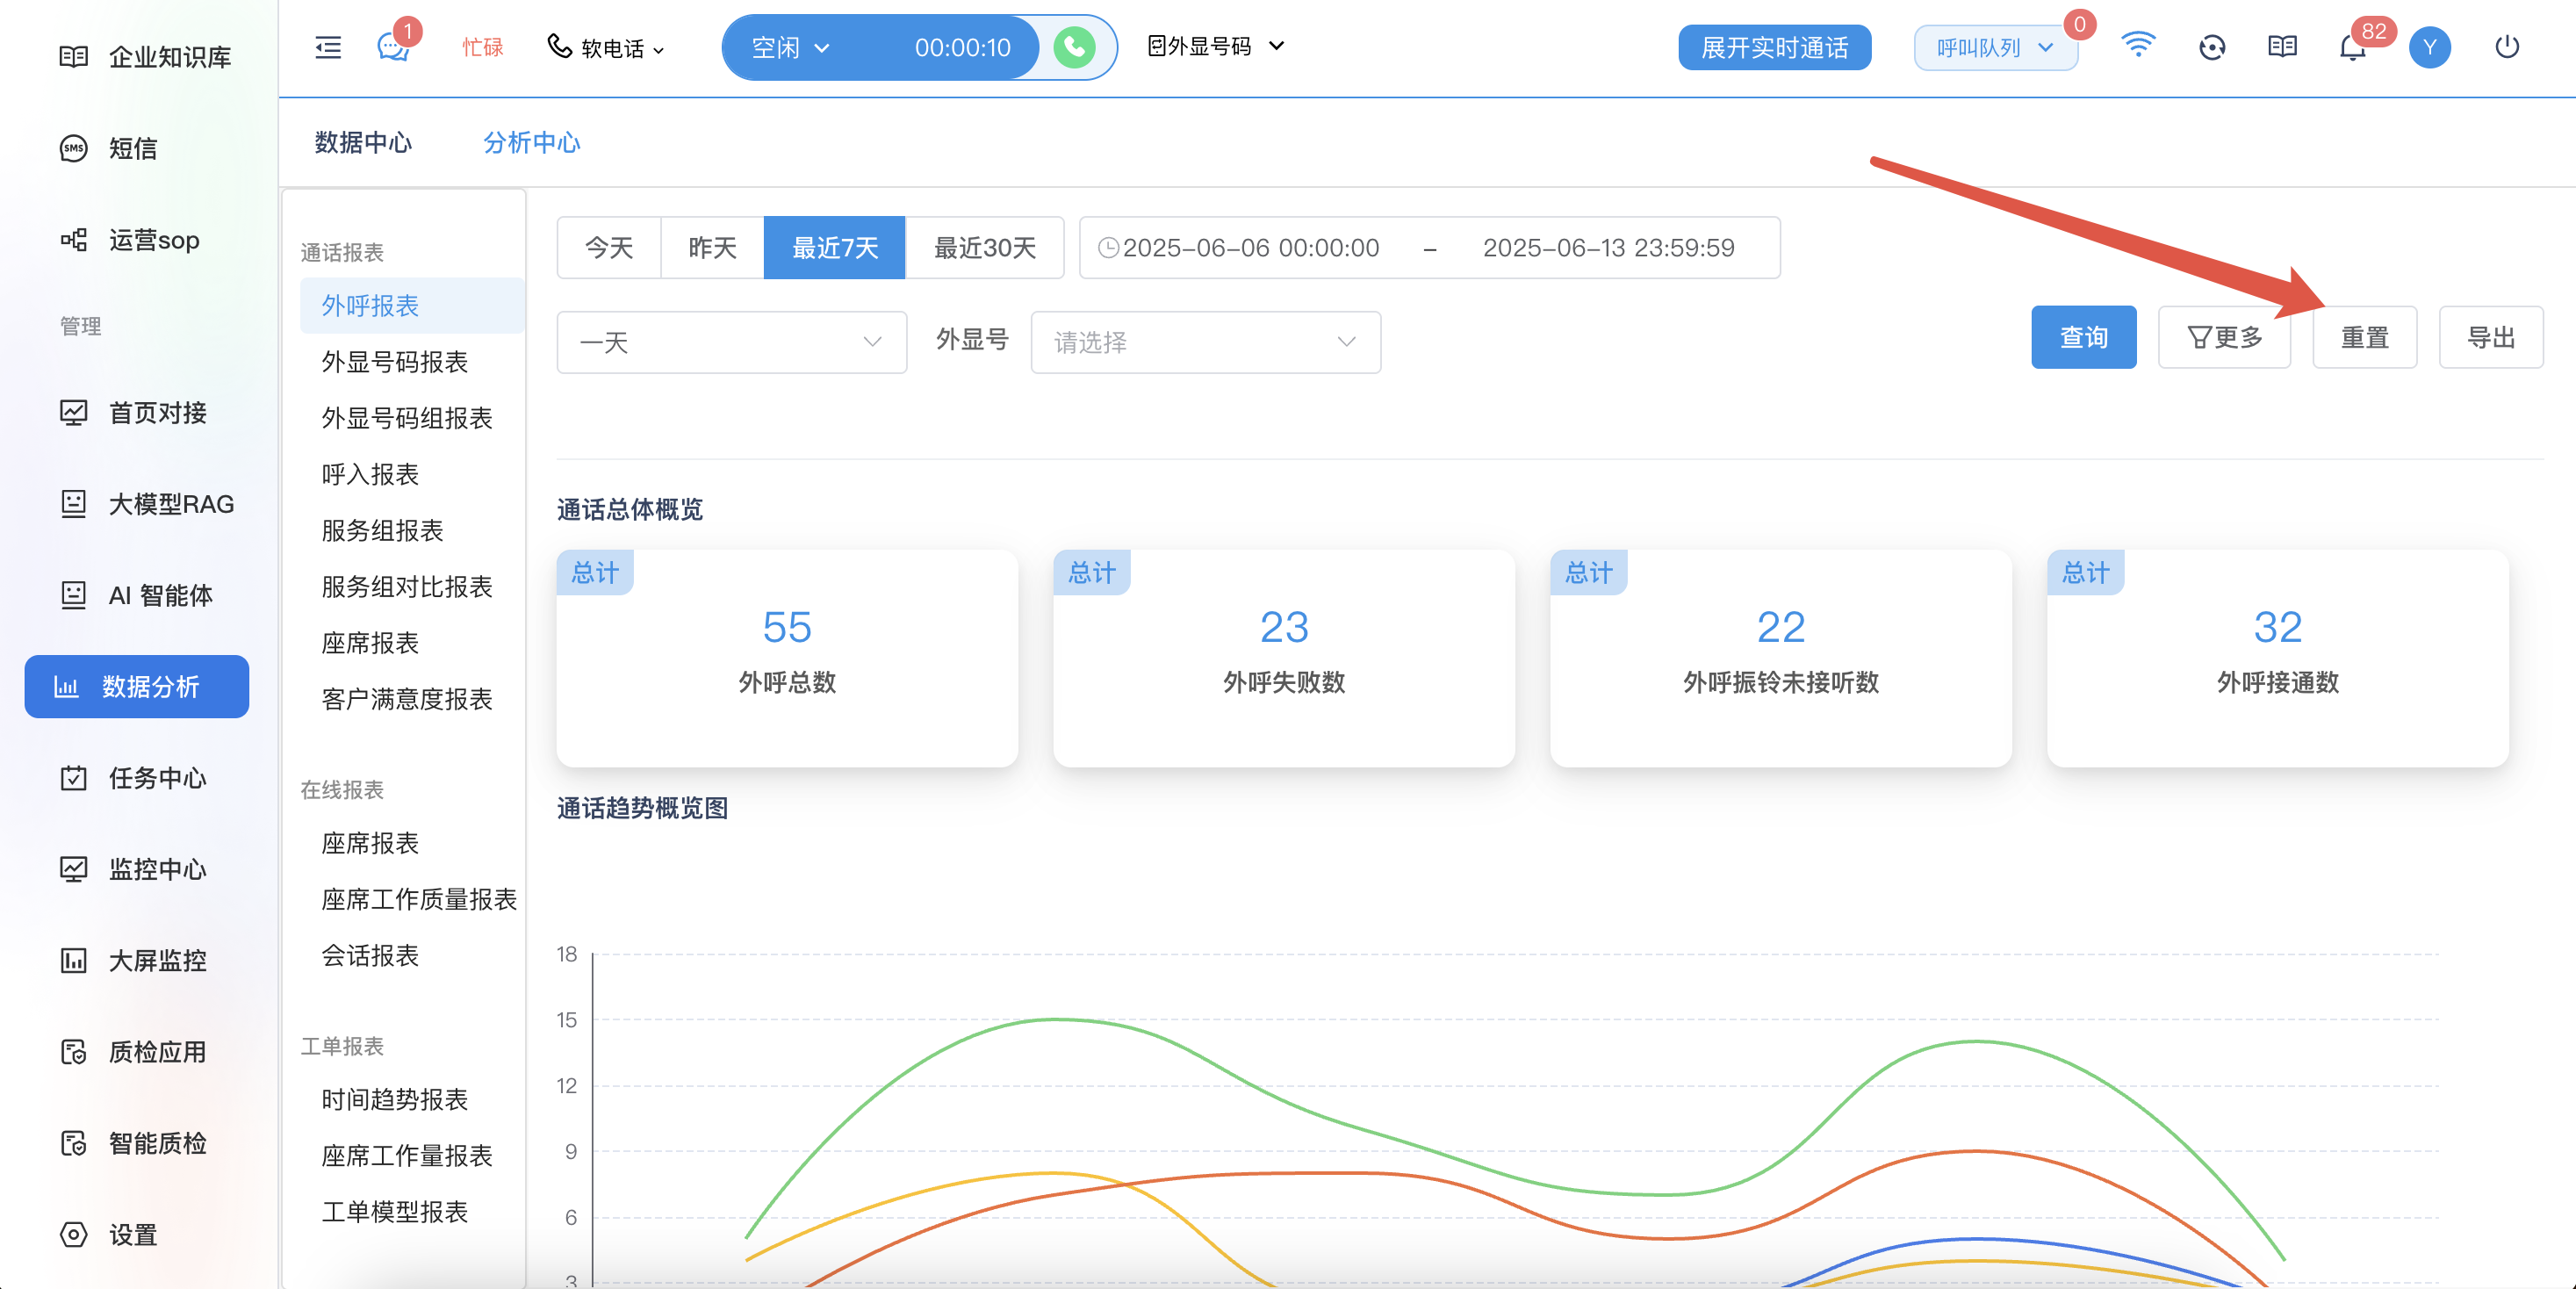Open the 一天 granularity dropdown
2576x1289 pixels.
pyautogui.click(x=732, y=342)
